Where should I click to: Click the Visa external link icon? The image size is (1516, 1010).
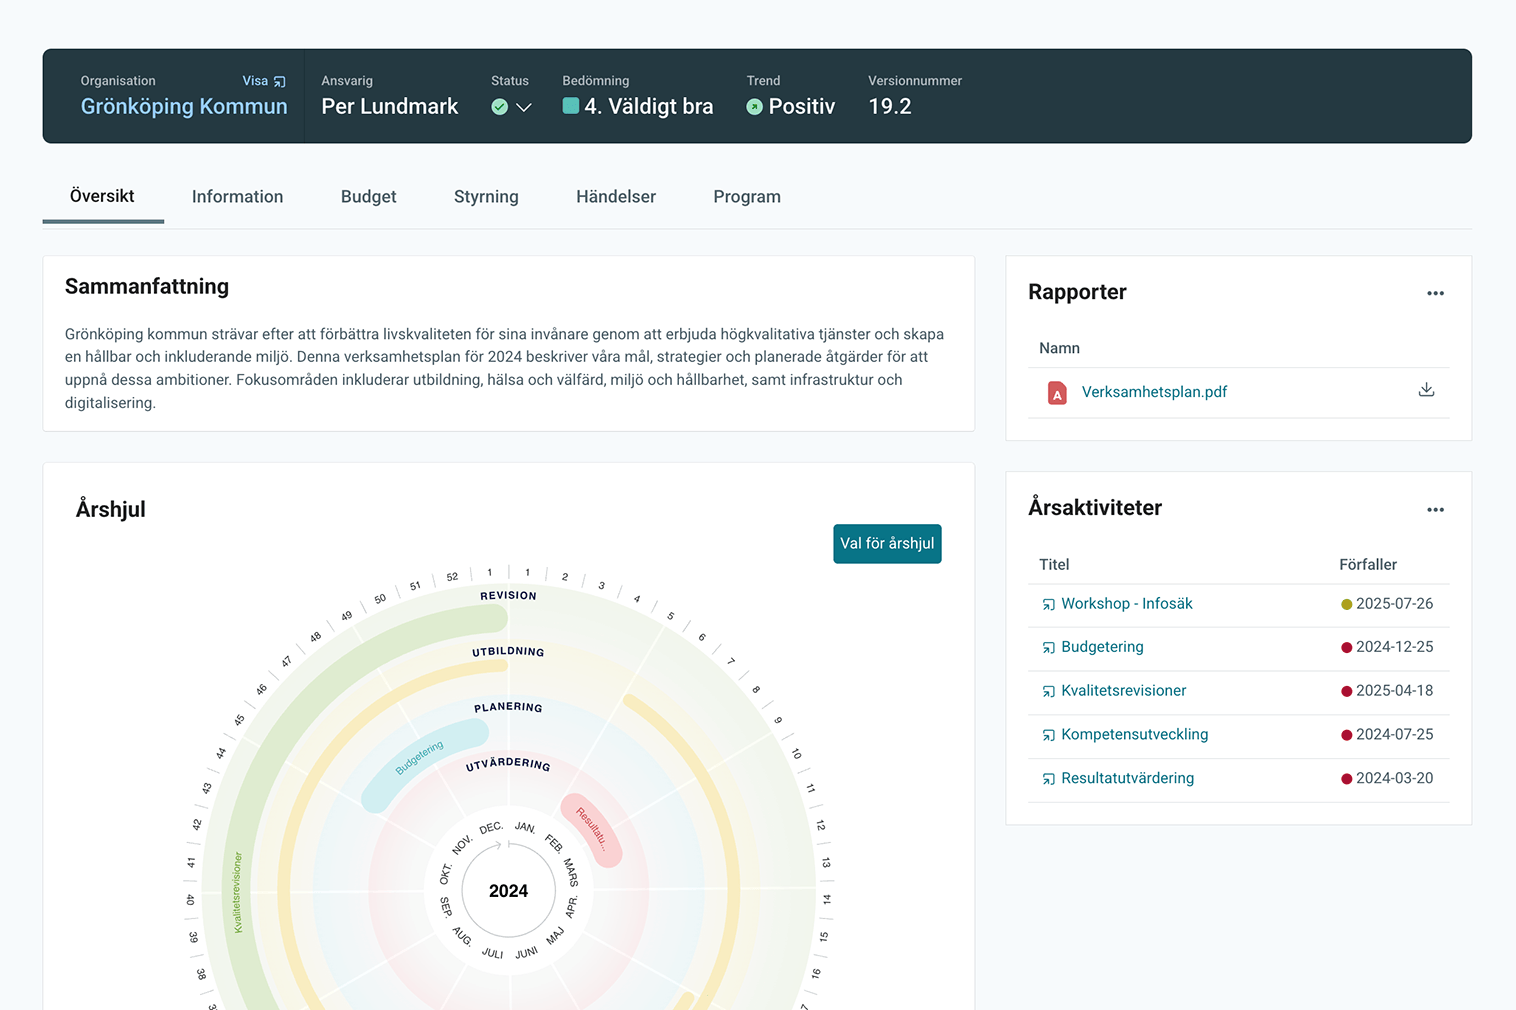(280, 82)
